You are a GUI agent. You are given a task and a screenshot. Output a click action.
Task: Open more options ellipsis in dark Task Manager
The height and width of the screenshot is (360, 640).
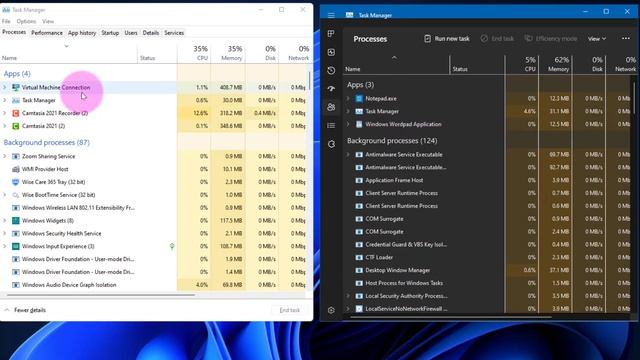click(626, 38)
